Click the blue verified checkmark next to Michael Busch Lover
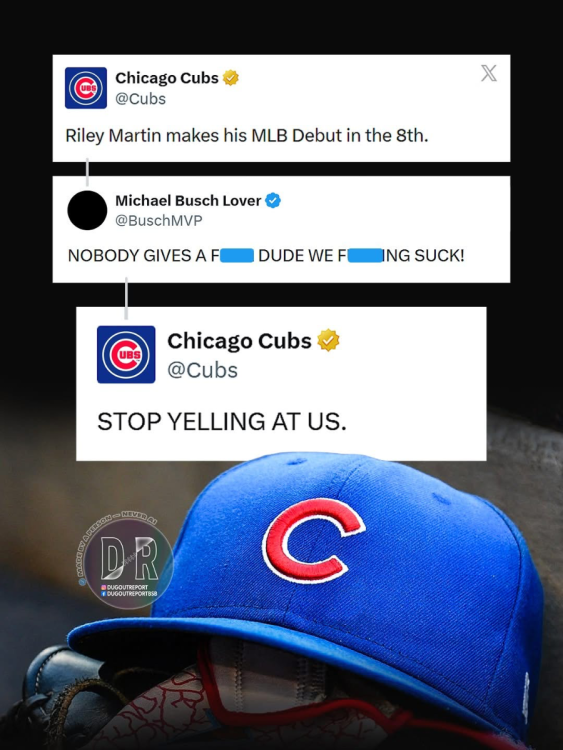 (273, 200)
